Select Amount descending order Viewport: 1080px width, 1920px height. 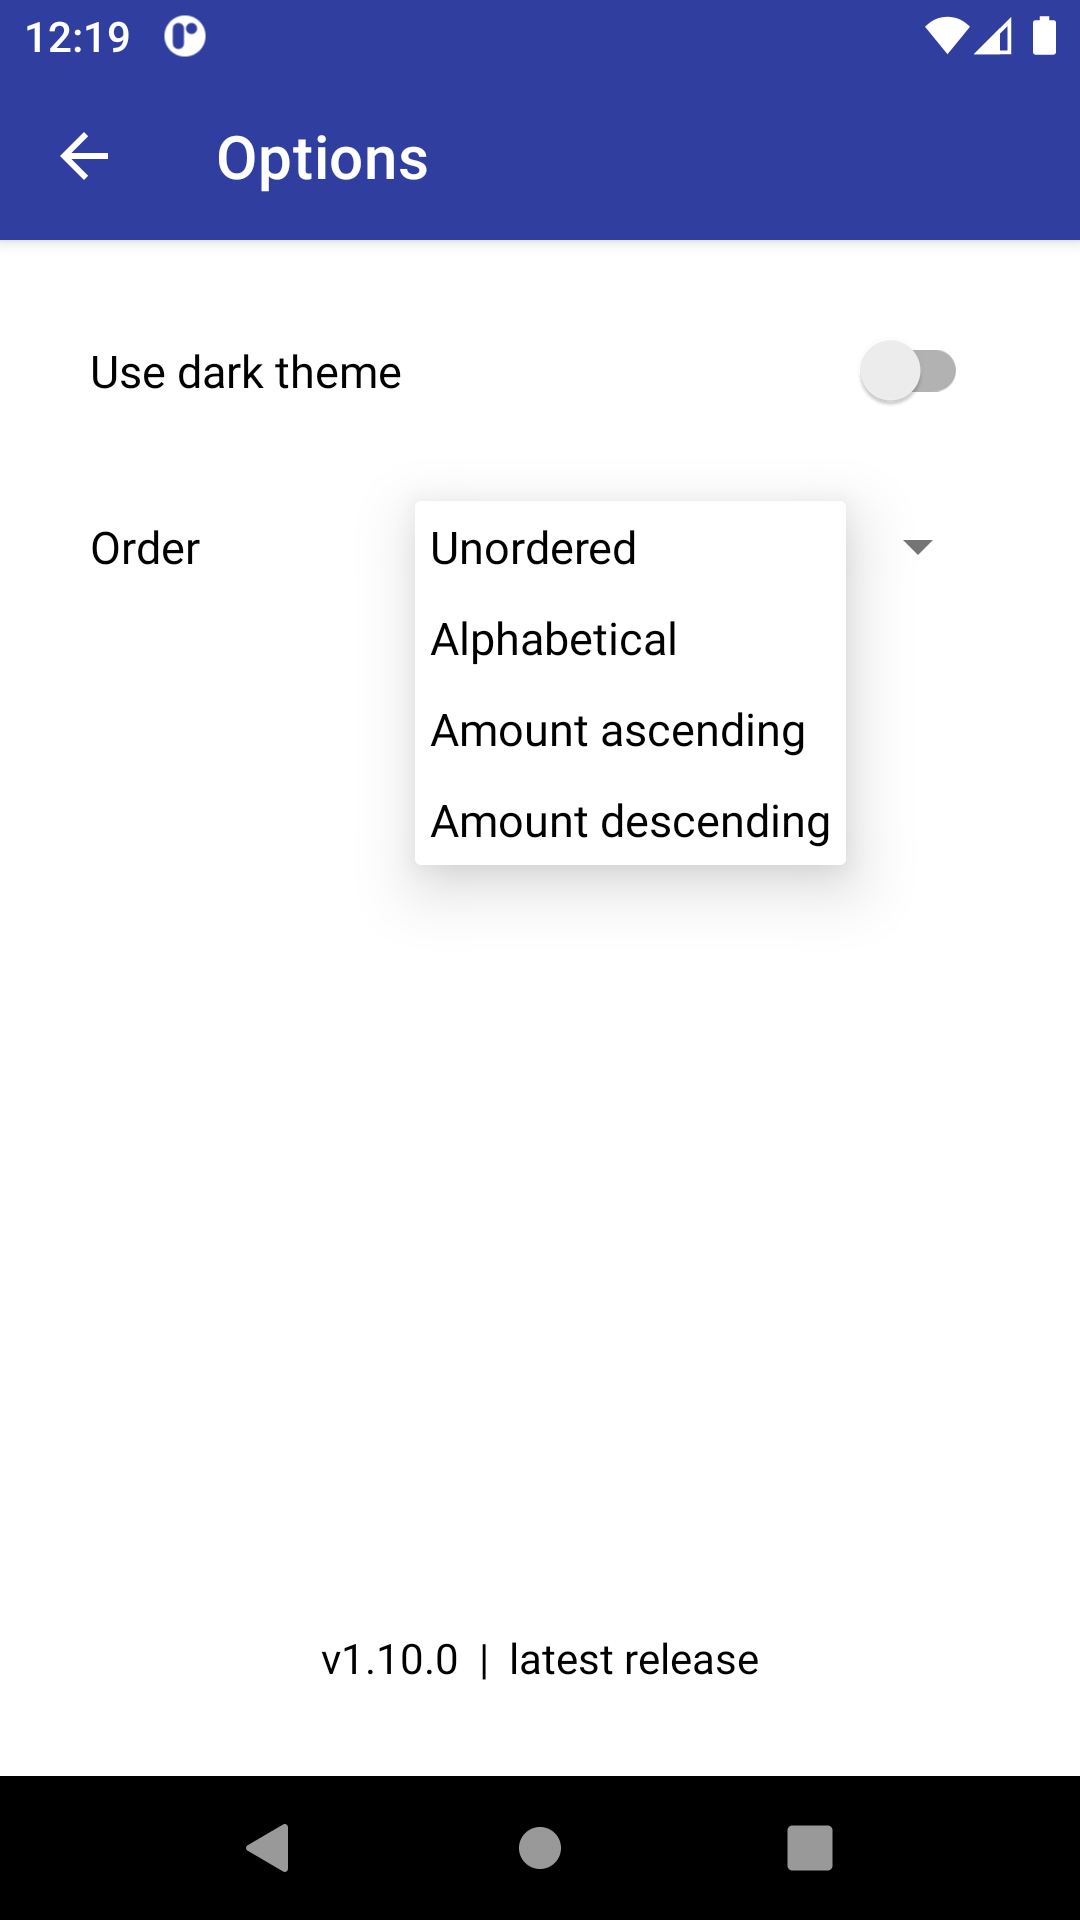[630, 822]
